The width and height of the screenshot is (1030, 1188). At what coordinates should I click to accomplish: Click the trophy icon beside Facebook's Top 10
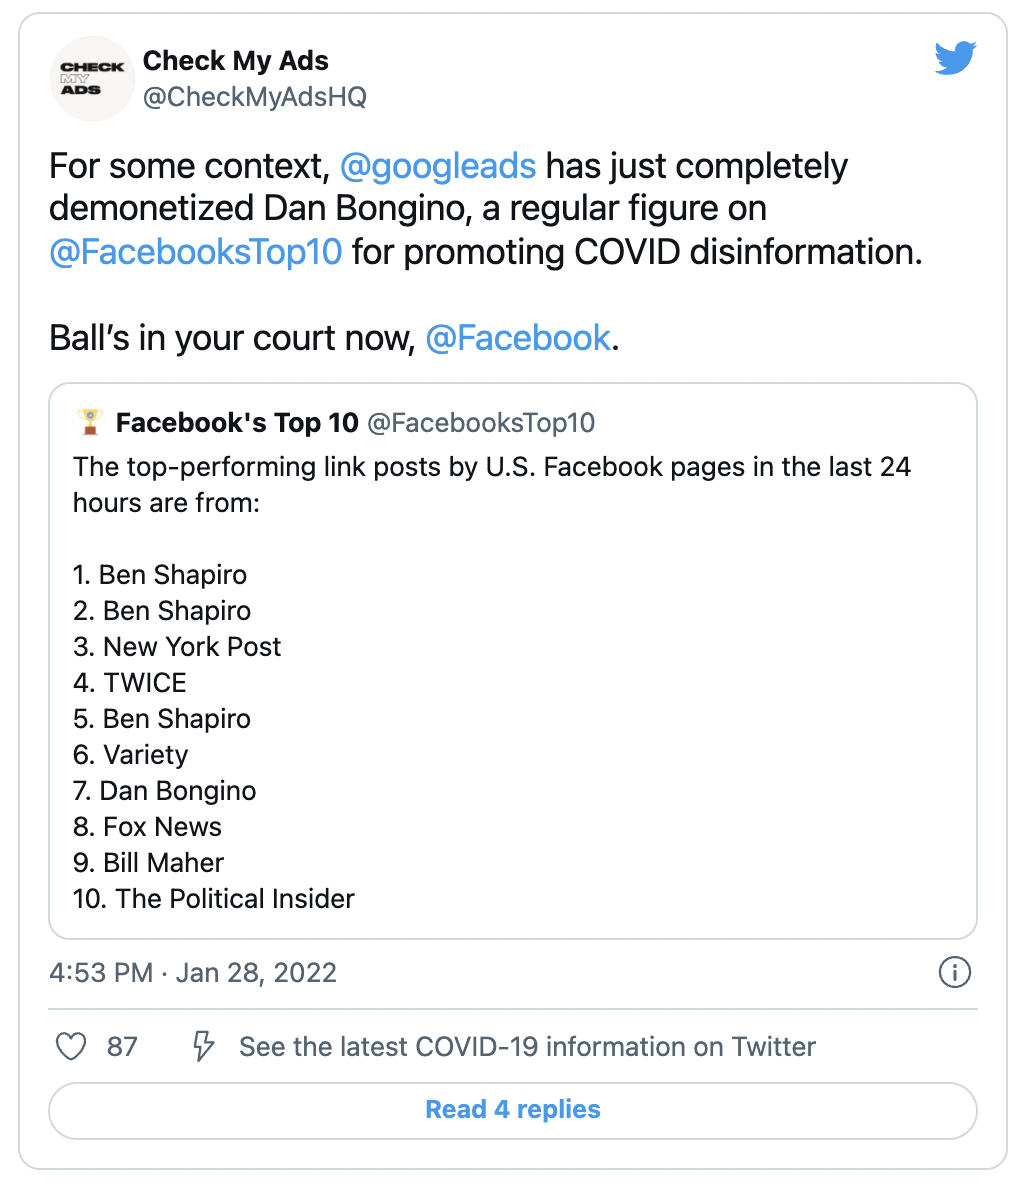pyautogui.click(x=90, y=422)
